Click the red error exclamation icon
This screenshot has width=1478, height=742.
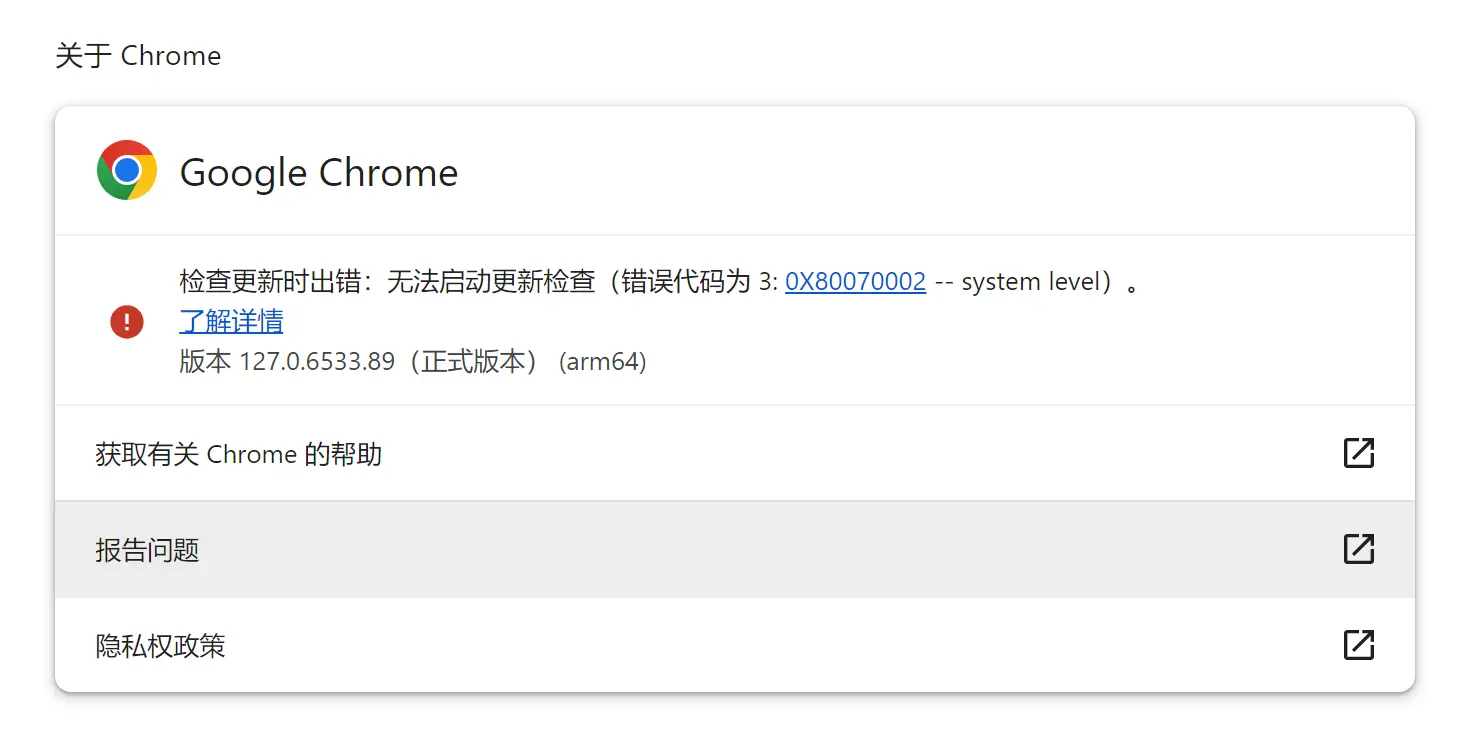127,322
